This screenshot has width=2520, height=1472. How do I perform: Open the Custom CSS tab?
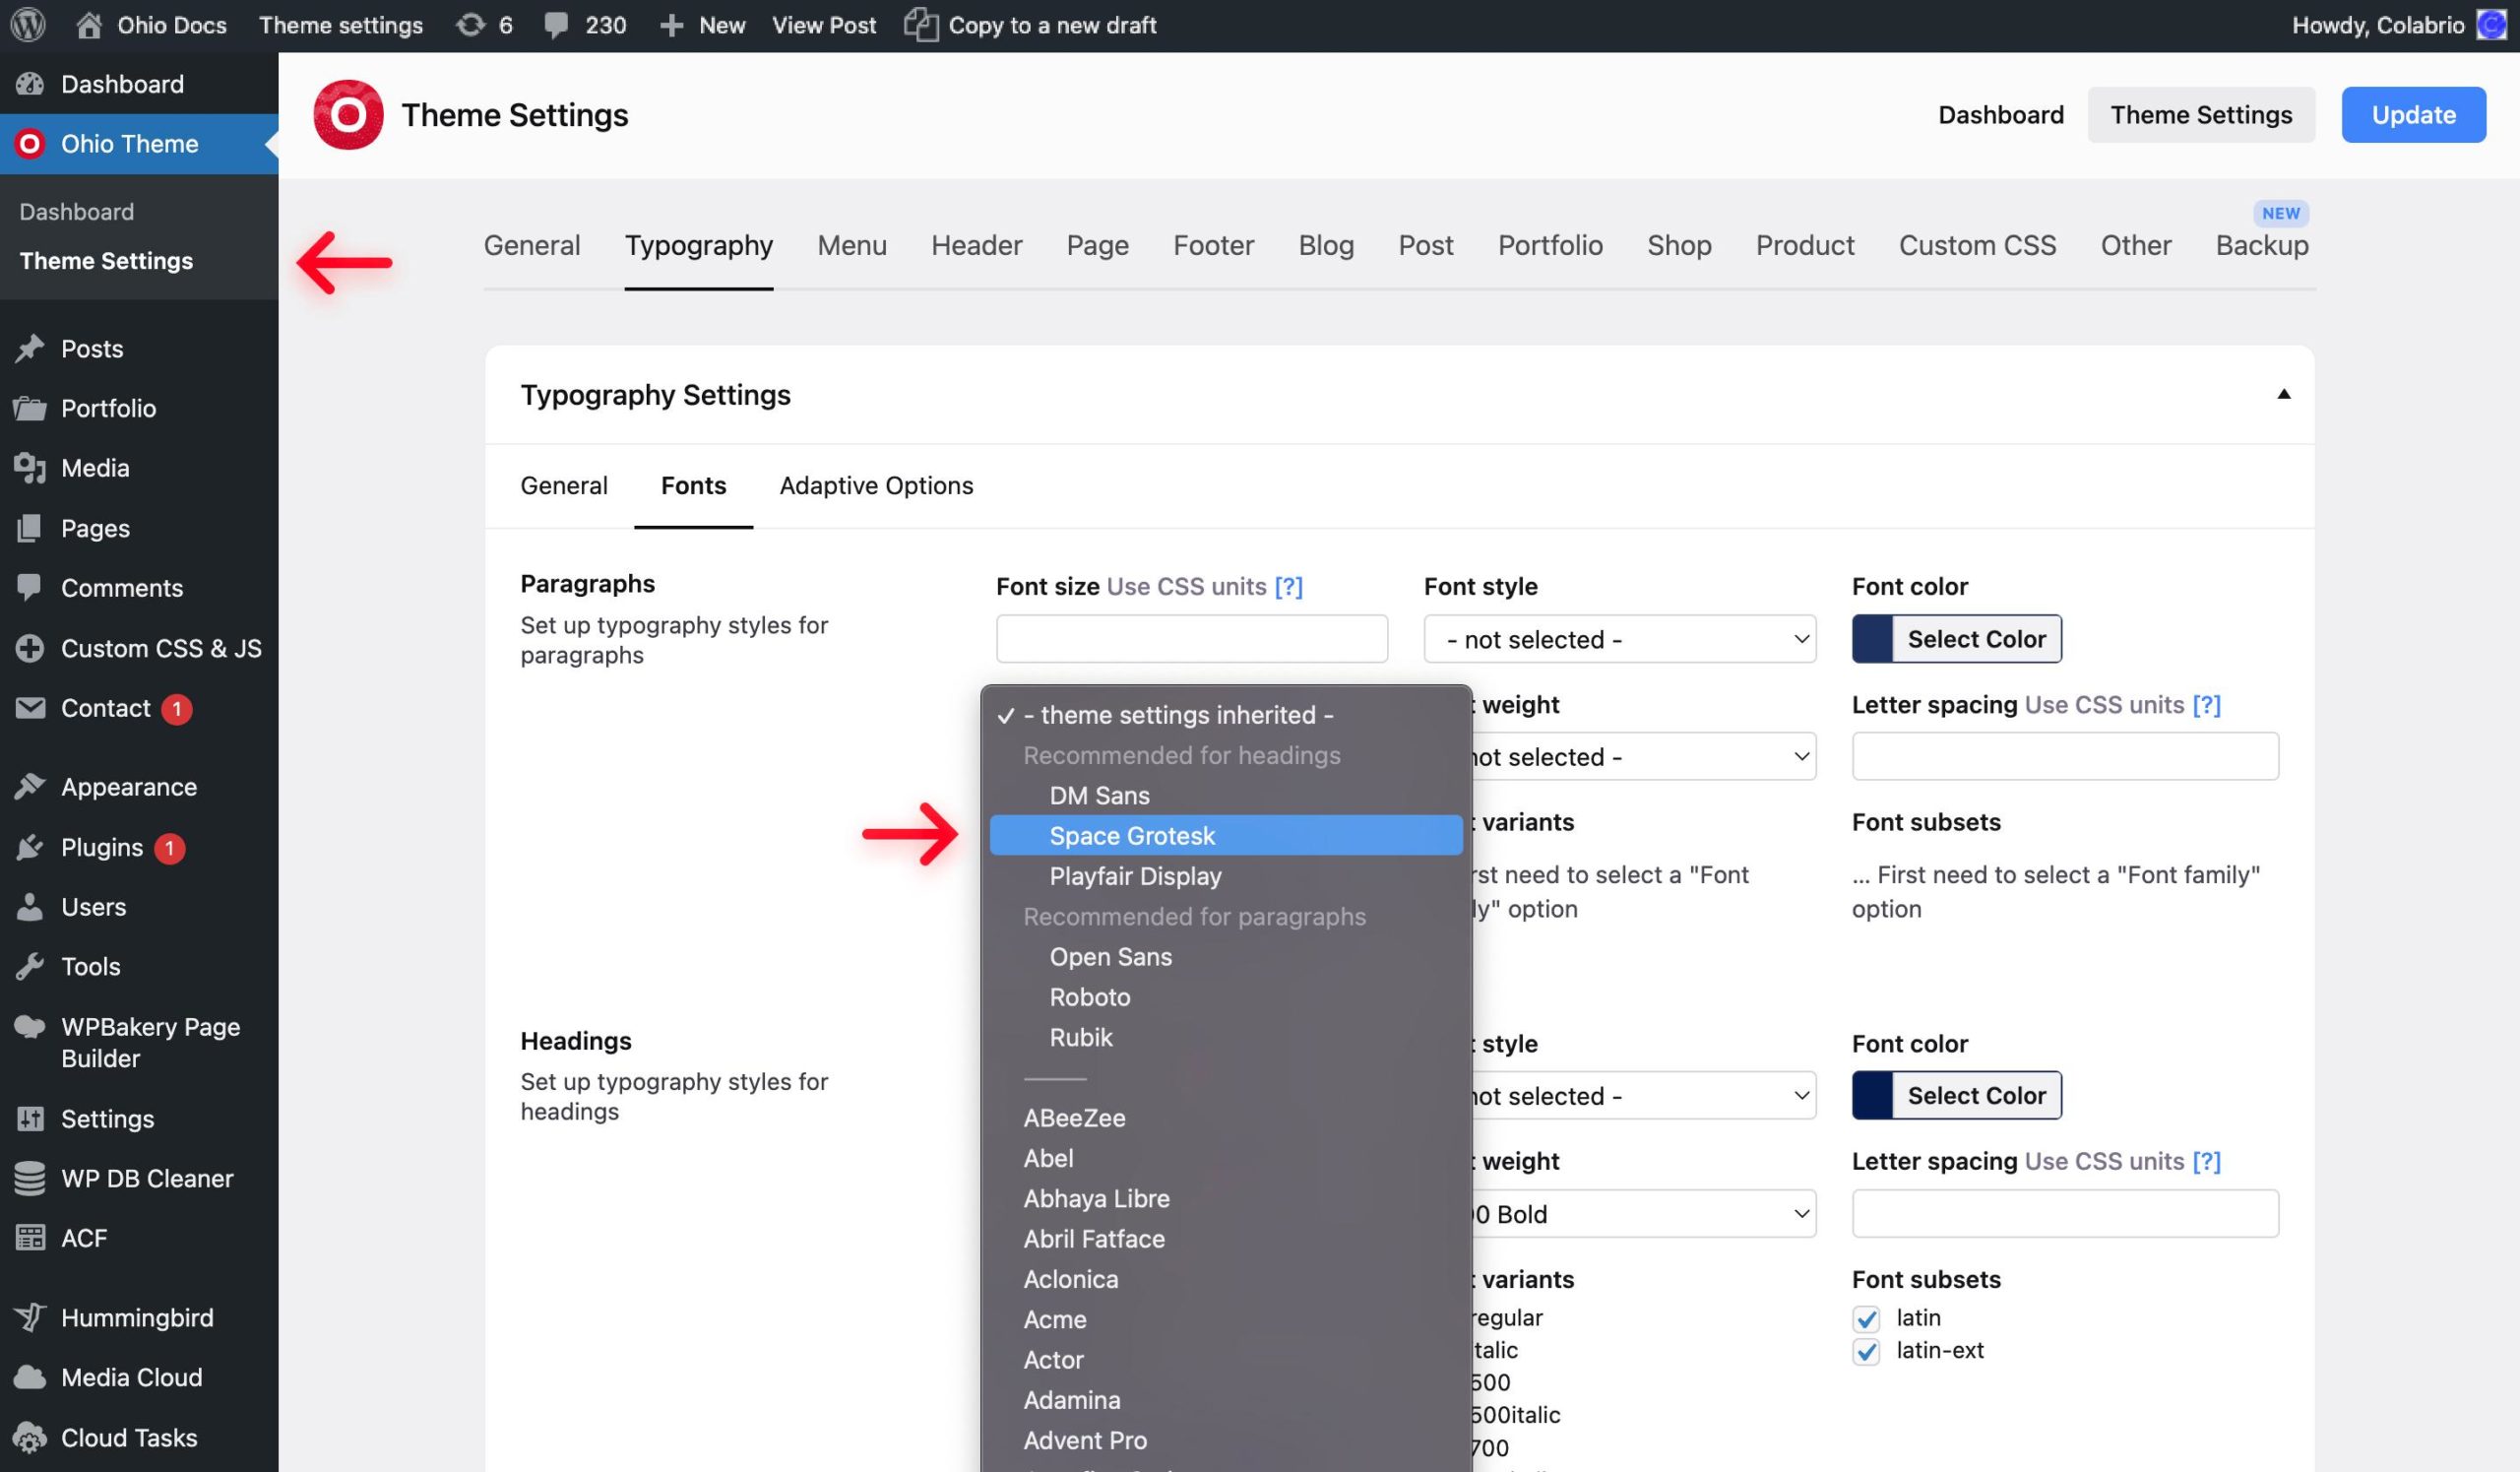1977,245
